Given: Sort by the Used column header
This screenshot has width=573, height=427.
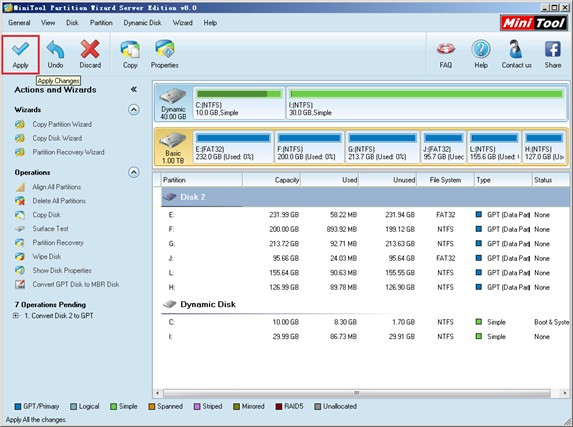Looking at the screenshot, I should 330,180.
